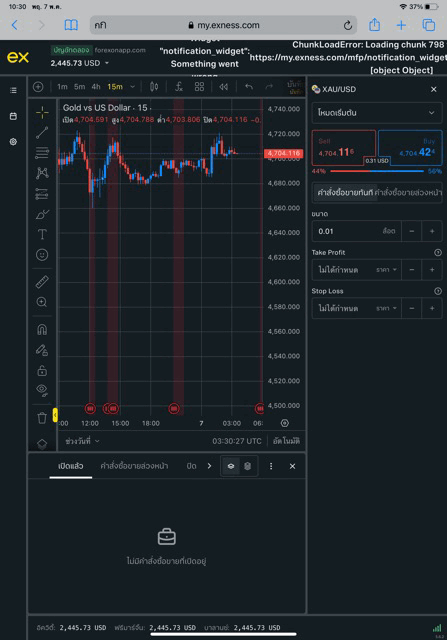Activate the magnet snapping mode

click(42, 329)
